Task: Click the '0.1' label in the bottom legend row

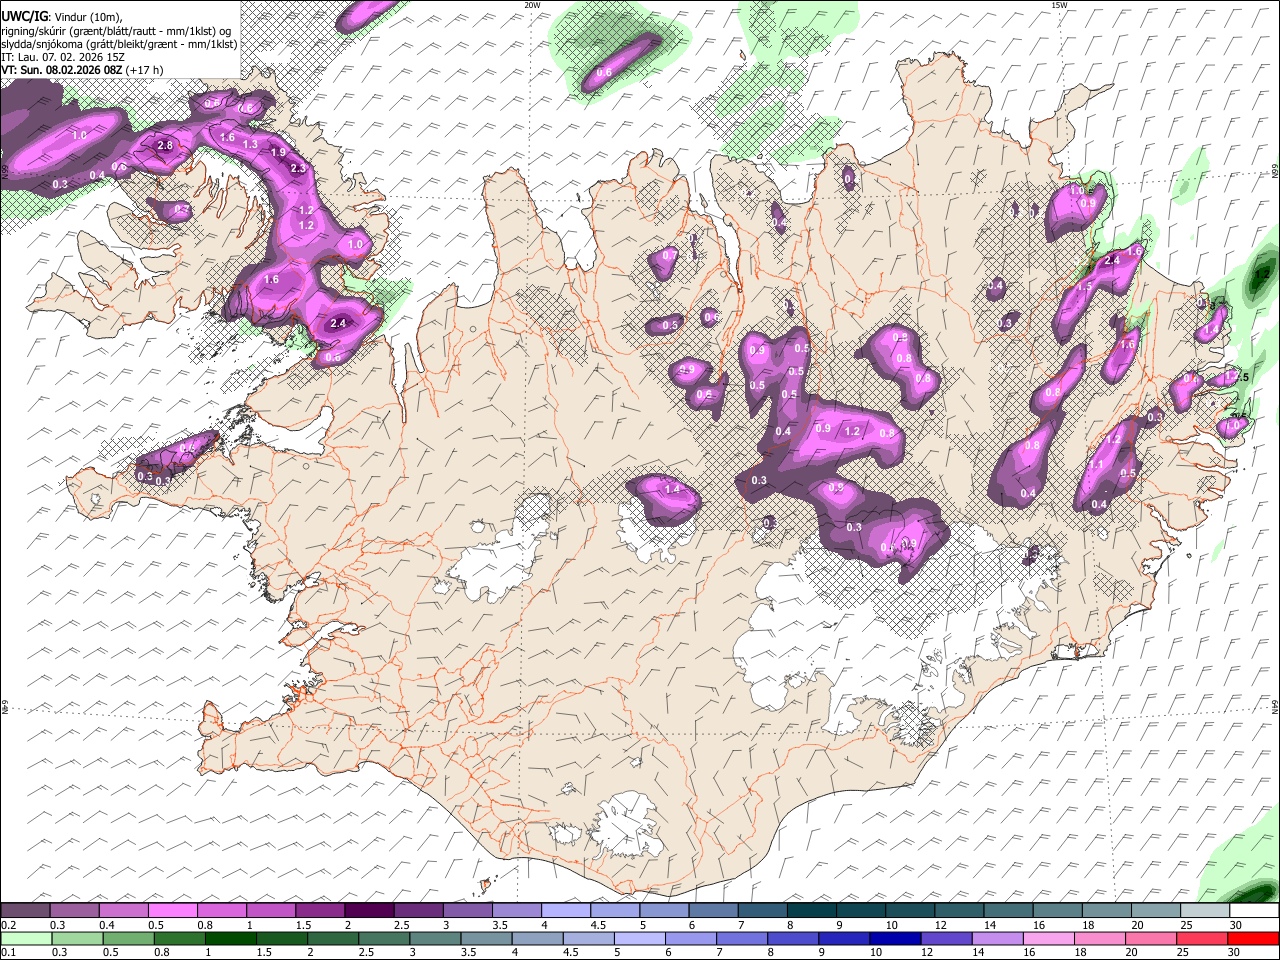Action: [8, 952]
